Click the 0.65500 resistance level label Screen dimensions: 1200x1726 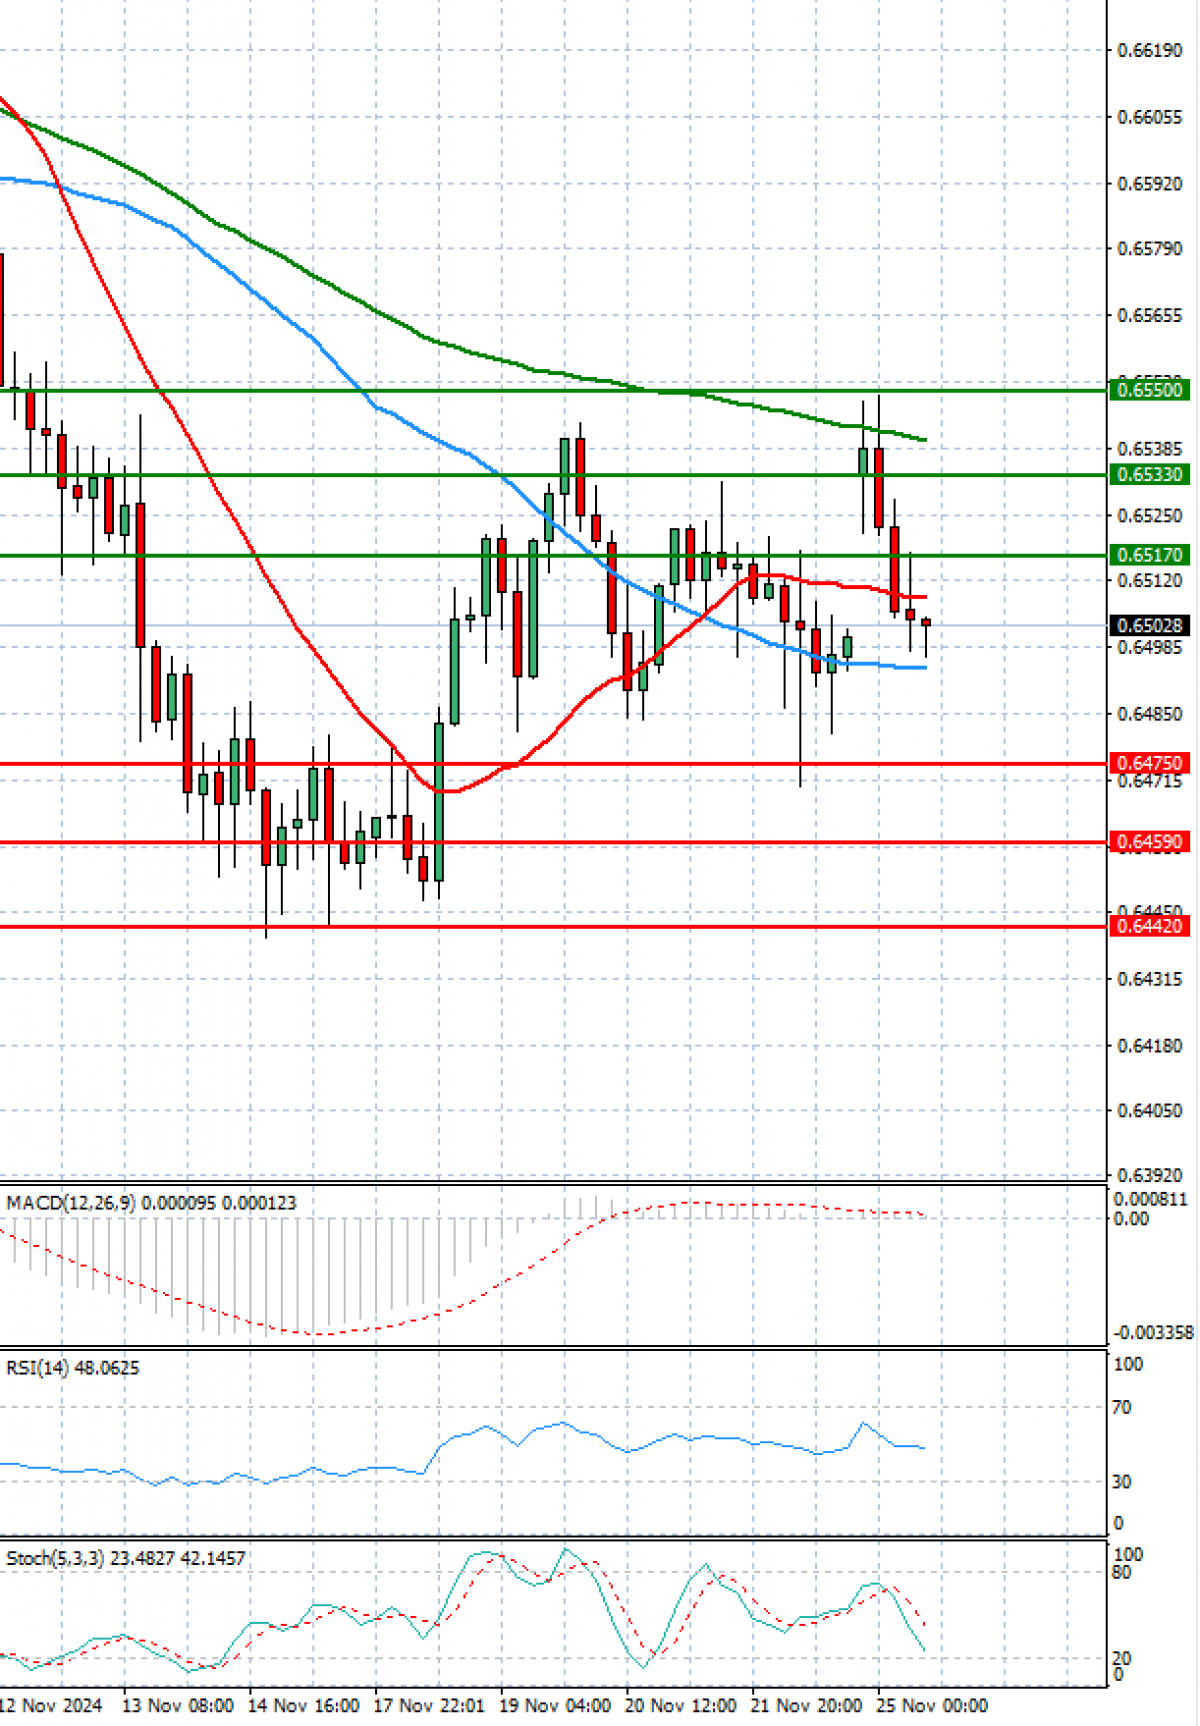click(x=1149, y=390)
